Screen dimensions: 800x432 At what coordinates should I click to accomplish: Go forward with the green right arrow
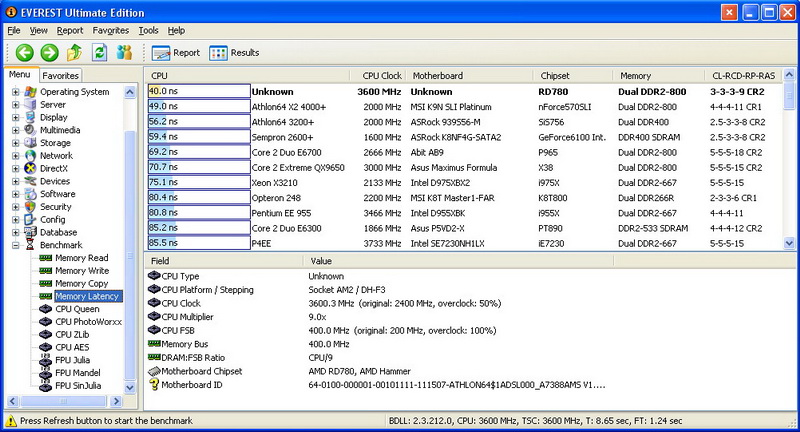click(49, 53)
